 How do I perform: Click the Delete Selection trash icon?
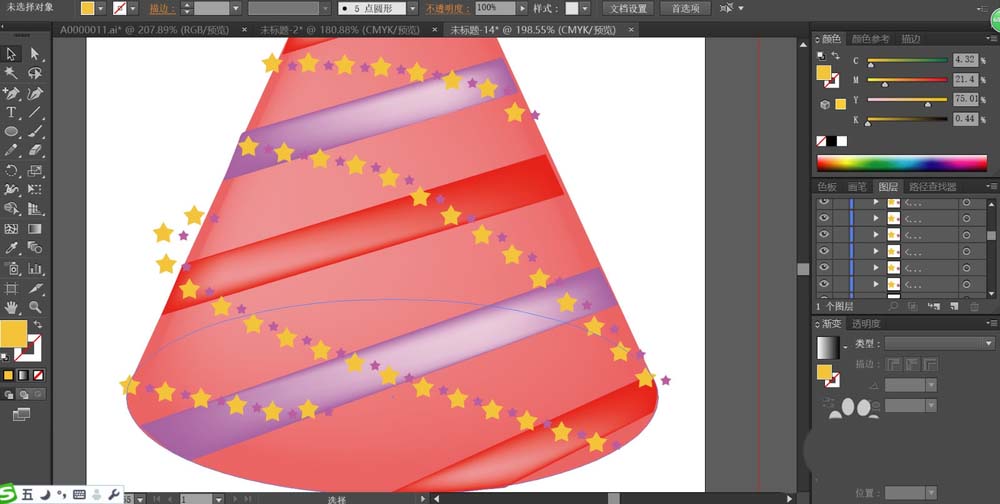click(x=974, y=307)
